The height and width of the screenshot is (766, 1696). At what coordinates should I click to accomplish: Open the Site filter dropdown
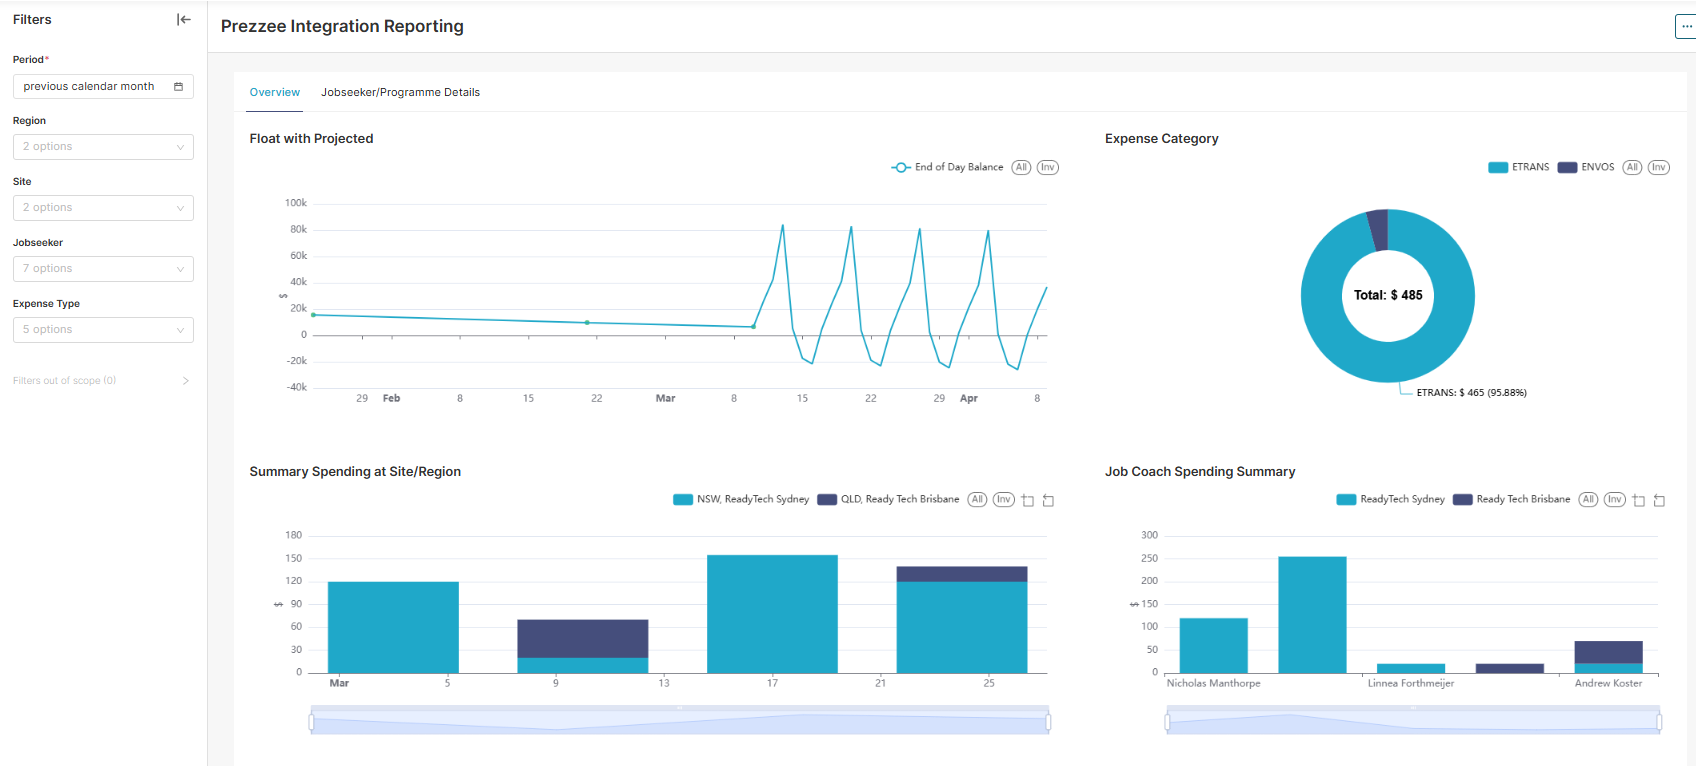click(103, 208)
